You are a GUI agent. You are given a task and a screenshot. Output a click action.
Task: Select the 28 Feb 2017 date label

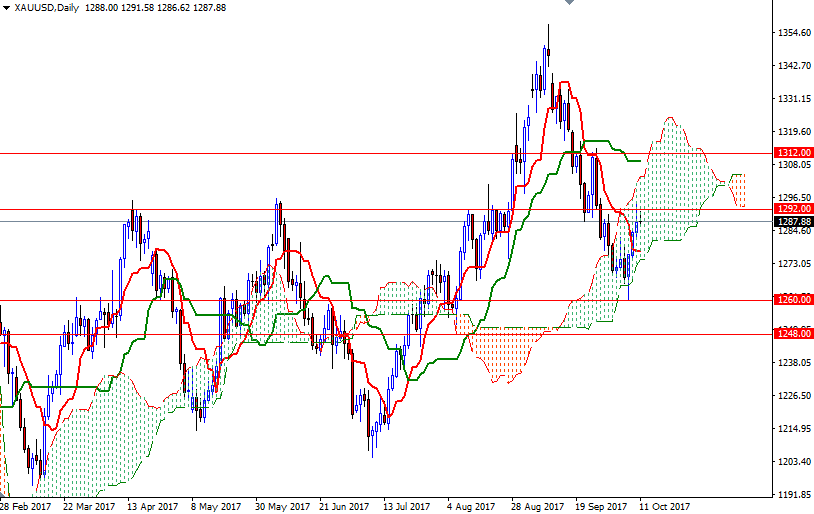[x=25, y=506]
